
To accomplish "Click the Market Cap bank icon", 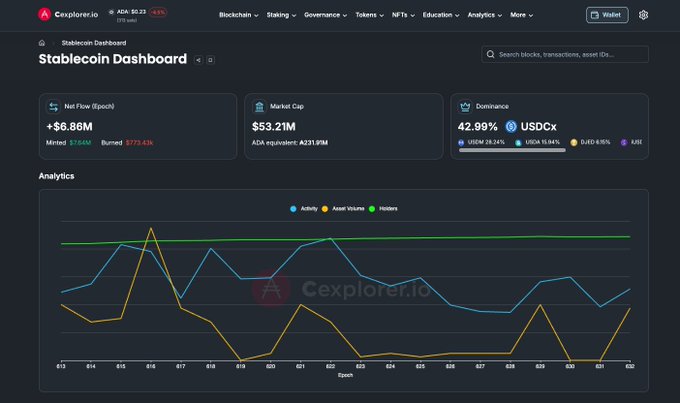I will click(x=259, y=106).
